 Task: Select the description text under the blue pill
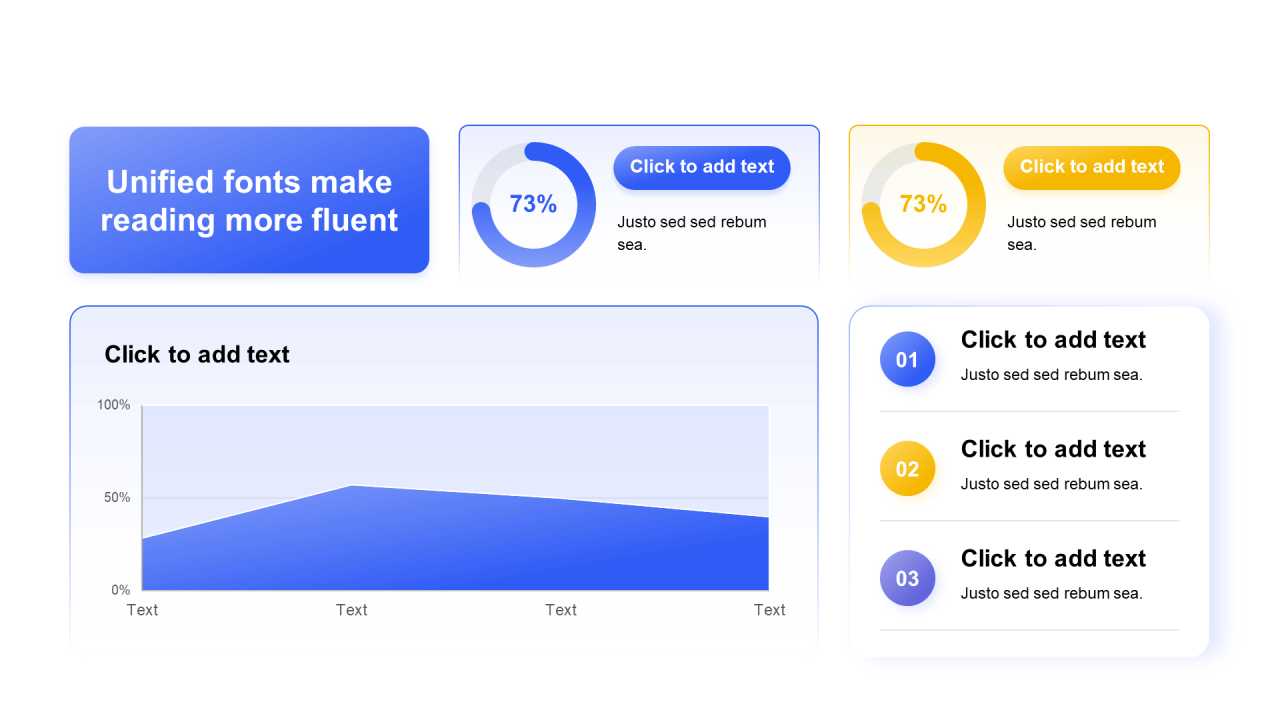pos(692,233)
